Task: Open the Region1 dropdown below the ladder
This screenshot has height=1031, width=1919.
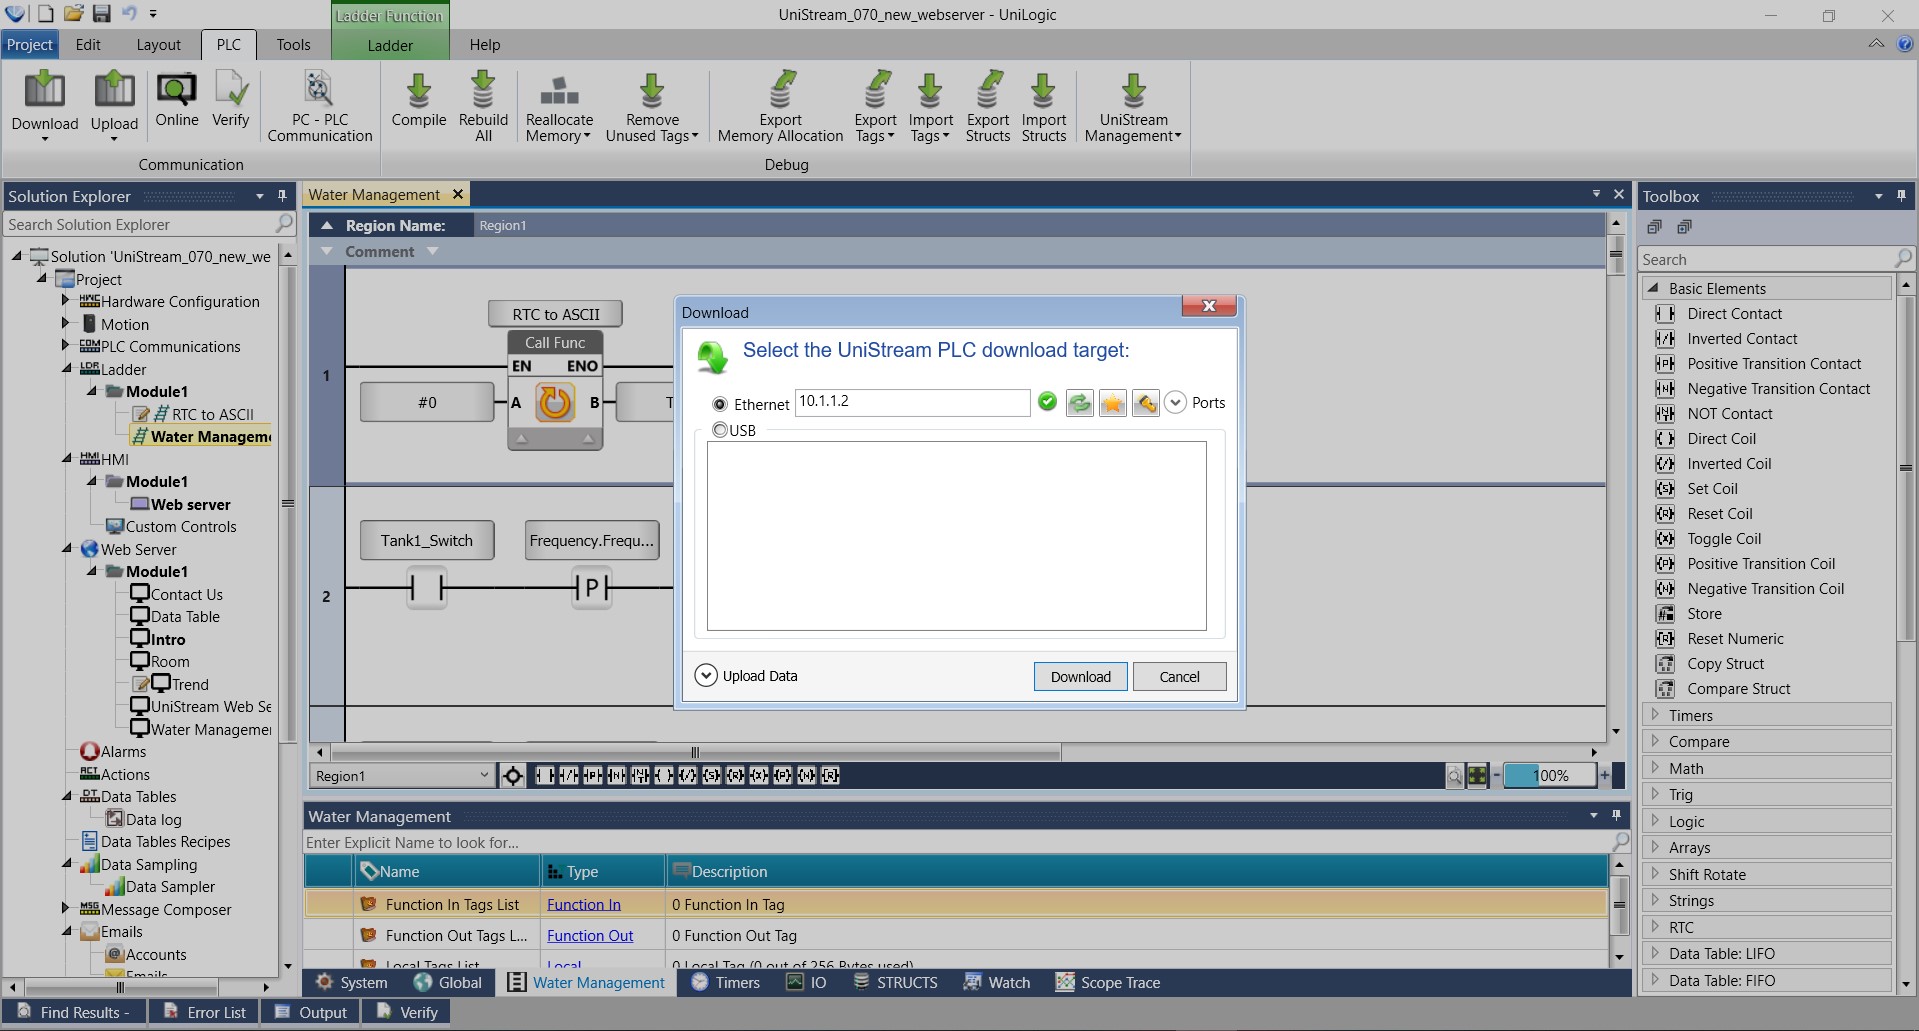Action: point(403,776)
